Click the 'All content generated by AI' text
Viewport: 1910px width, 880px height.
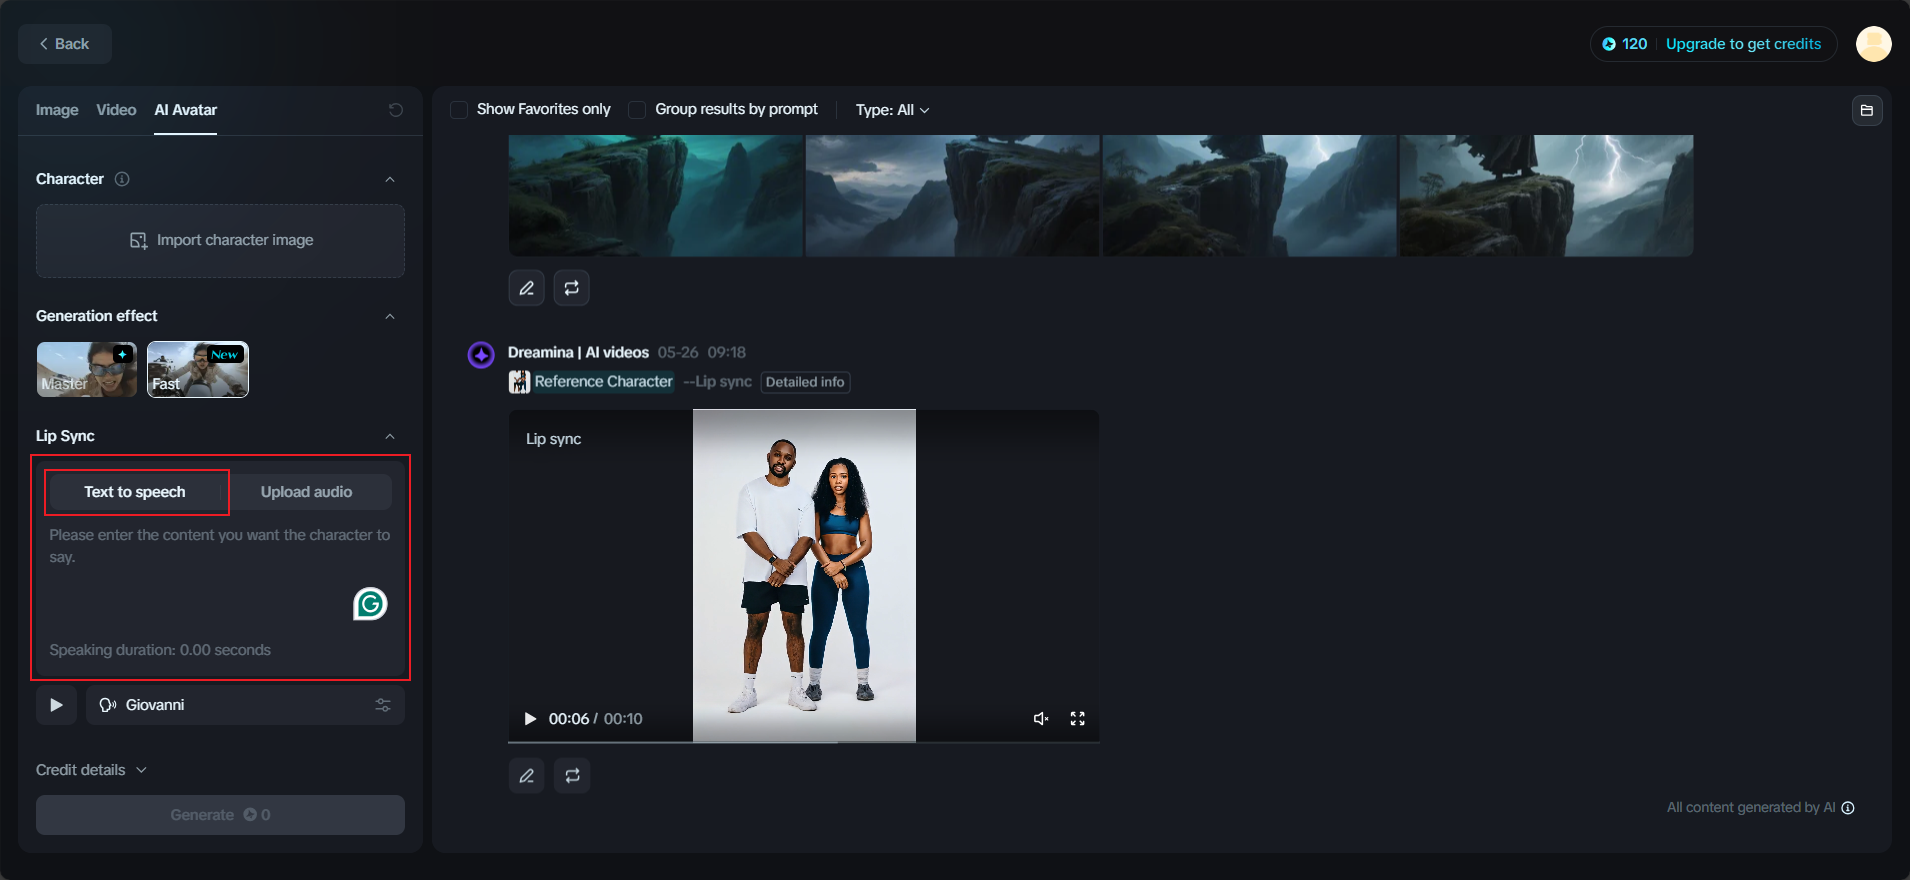pos(1751,808)
